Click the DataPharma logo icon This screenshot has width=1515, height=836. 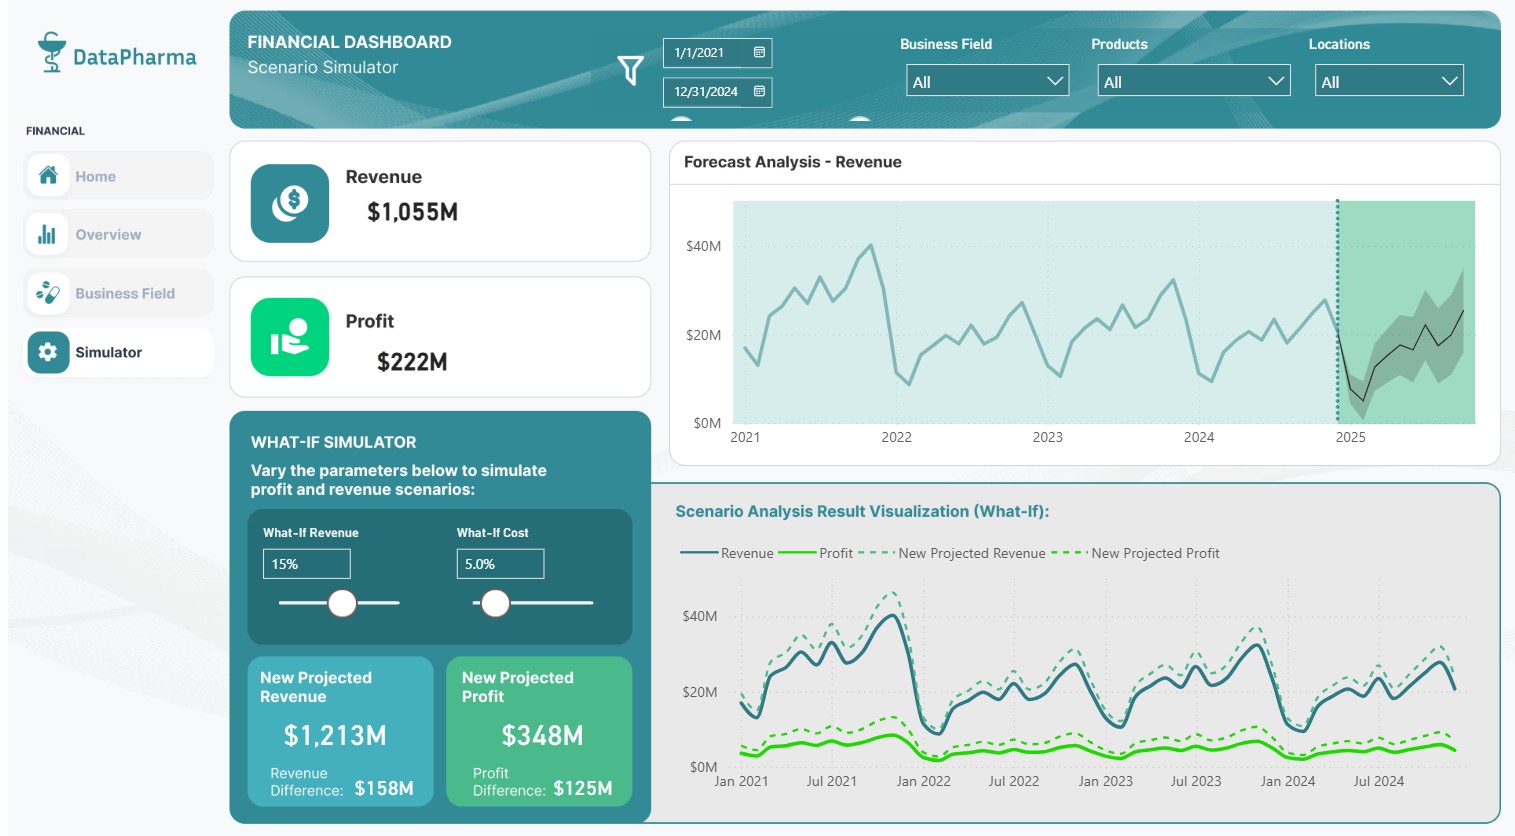tap(51, 52)
